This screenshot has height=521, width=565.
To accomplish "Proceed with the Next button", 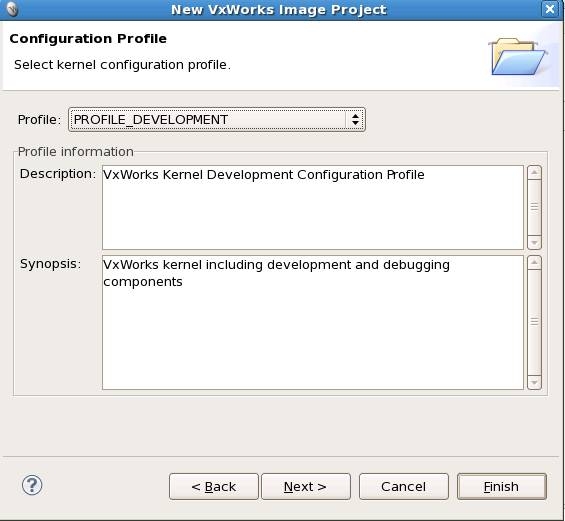I will (x=306, y=486).
